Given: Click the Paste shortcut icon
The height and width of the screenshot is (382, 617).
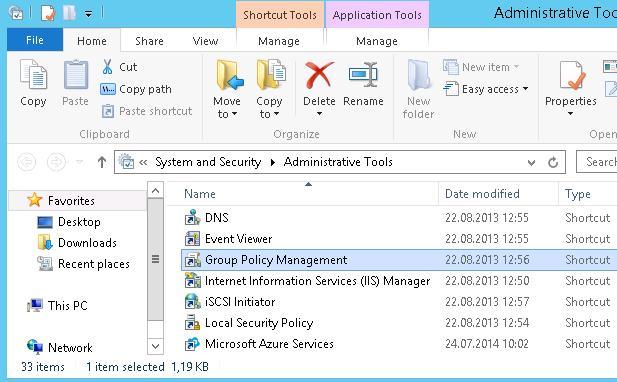Looking at the screenshot, I should (108, 111).
